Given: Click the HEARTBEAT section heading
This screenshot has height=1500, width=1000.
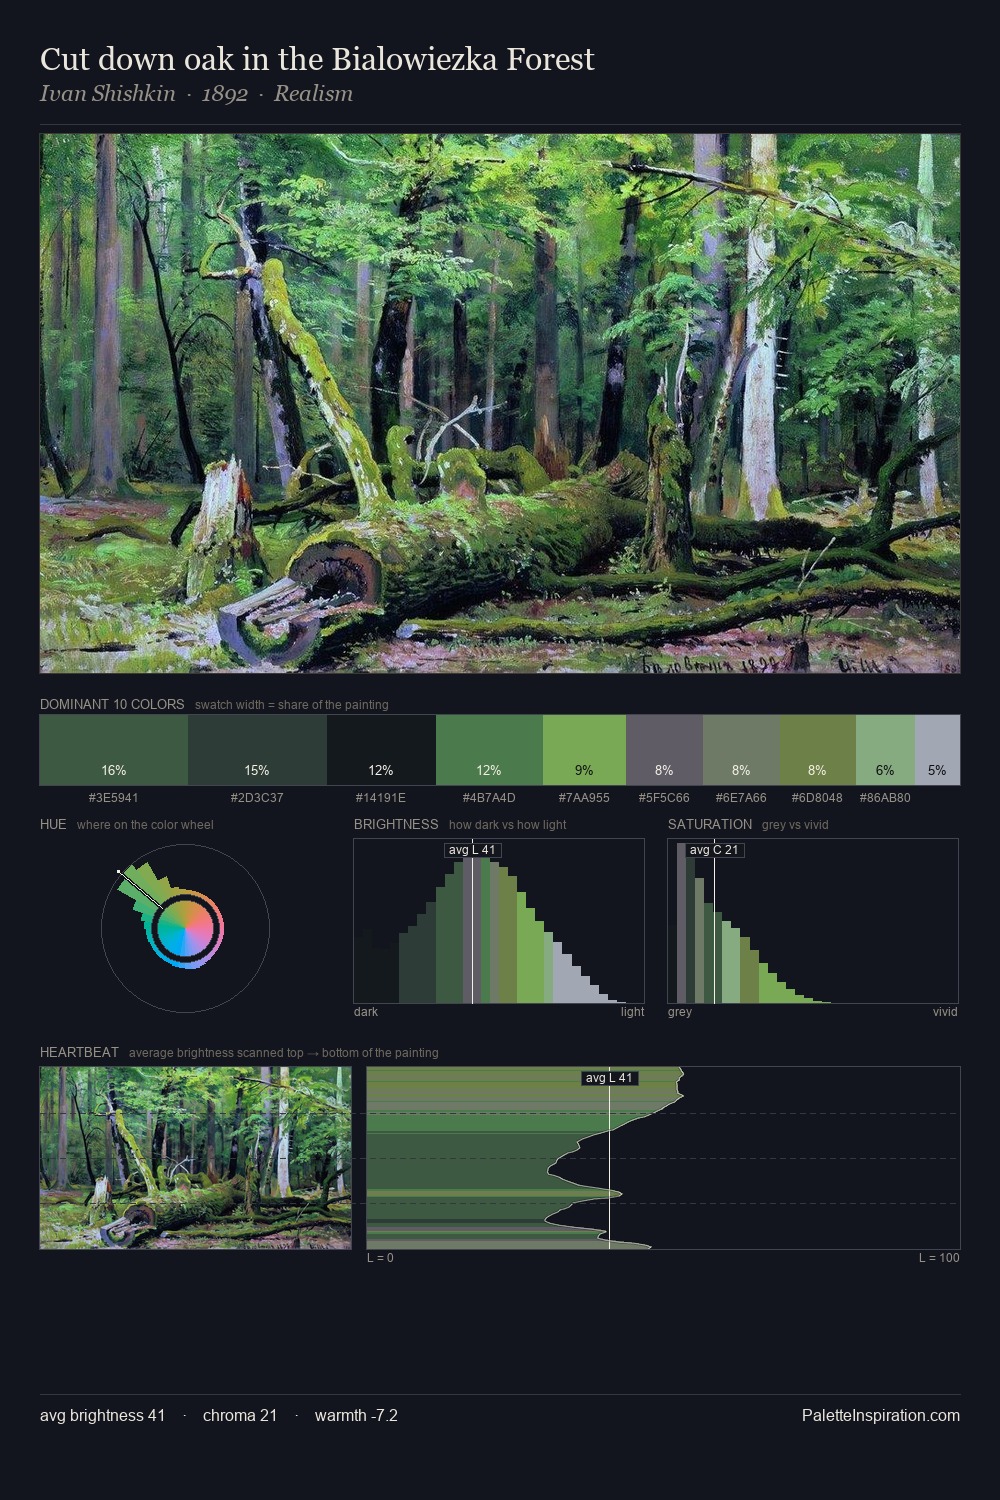Looking at the screenshot, I should point(79,1052).
